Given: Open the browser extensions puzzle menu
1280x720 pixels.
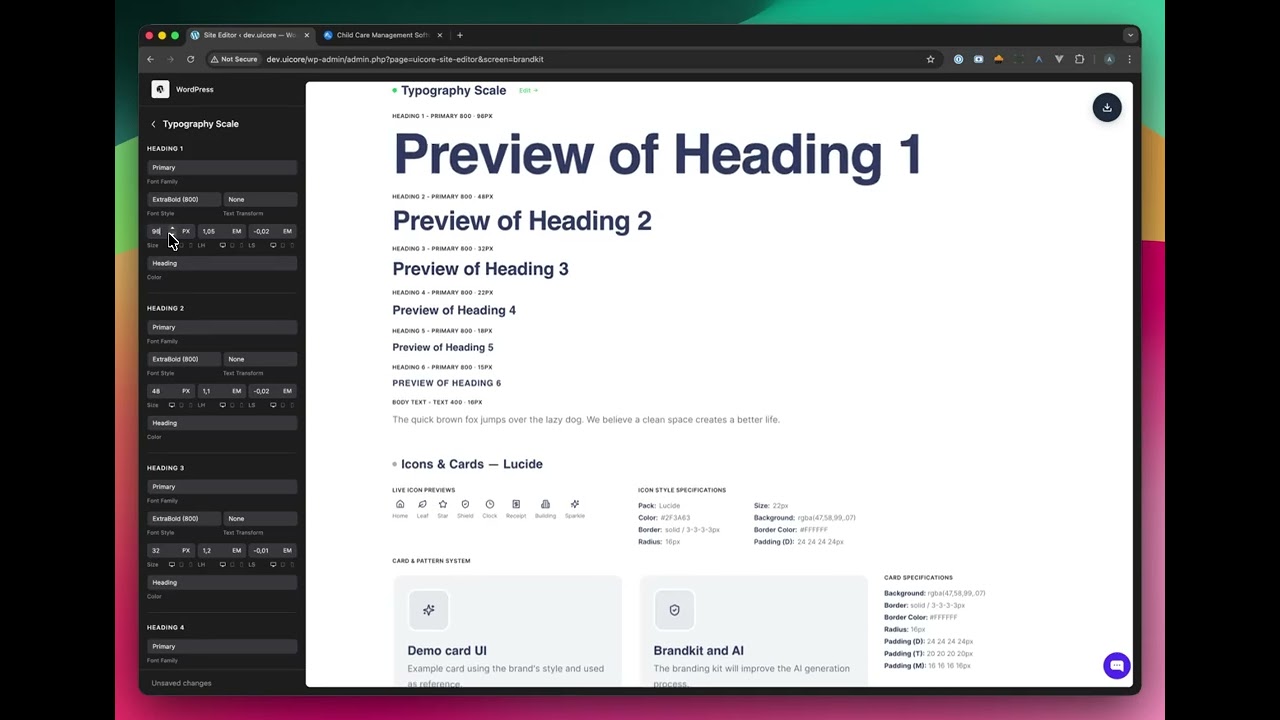Looking at the screenshot, I should [x=1079, y=59].
